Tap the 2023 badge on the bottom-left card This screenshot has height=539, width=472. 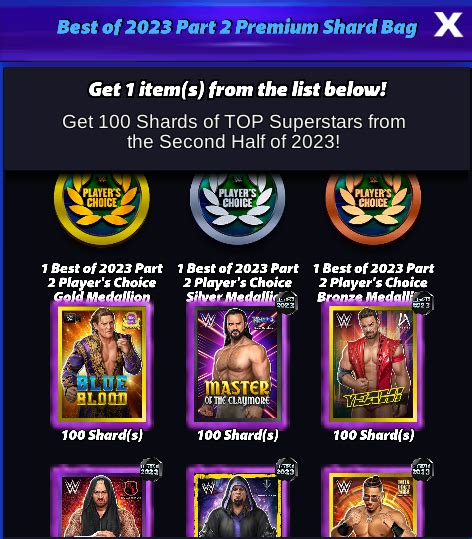151,469
